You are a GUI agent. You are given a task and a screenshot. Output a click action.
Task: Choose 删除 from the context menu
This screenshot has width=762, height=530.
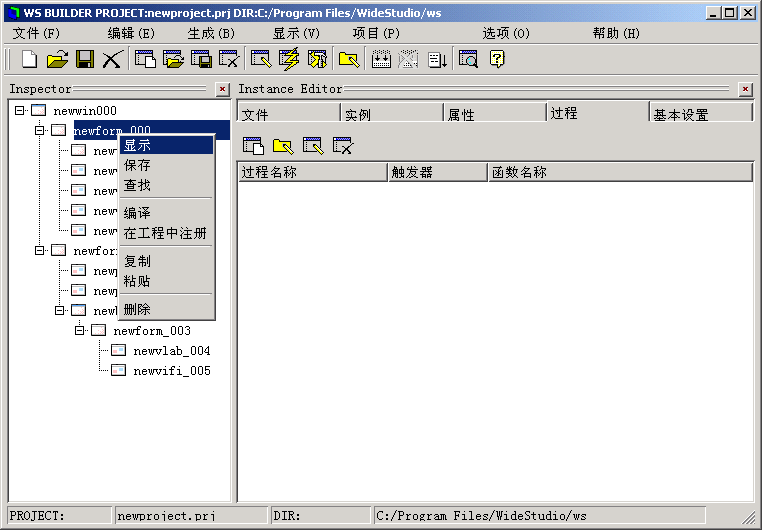(x=167, y=309)
